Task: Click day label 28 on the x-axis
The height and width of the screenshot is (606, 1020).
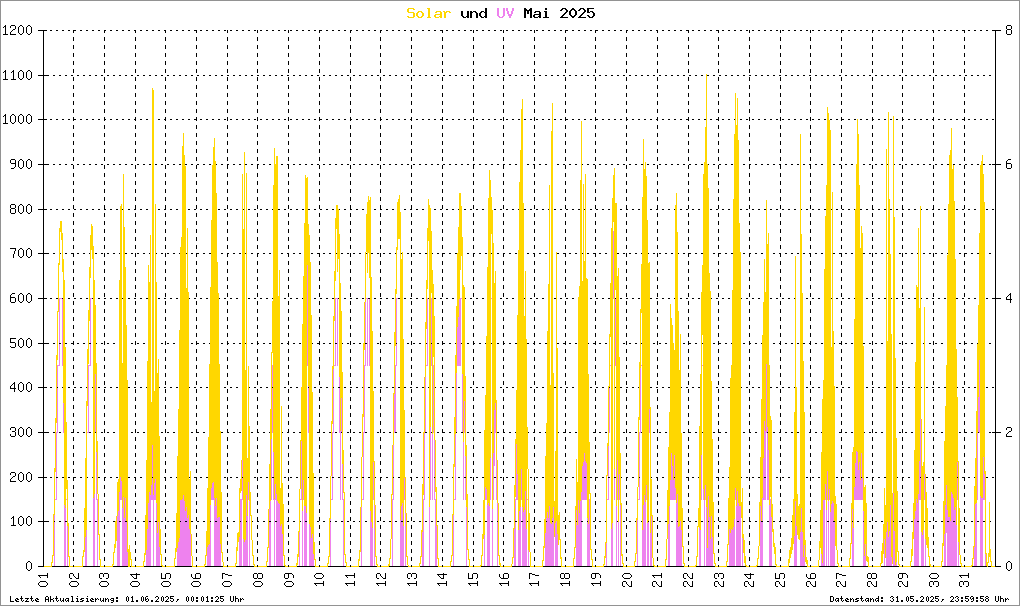Action: 872,579
